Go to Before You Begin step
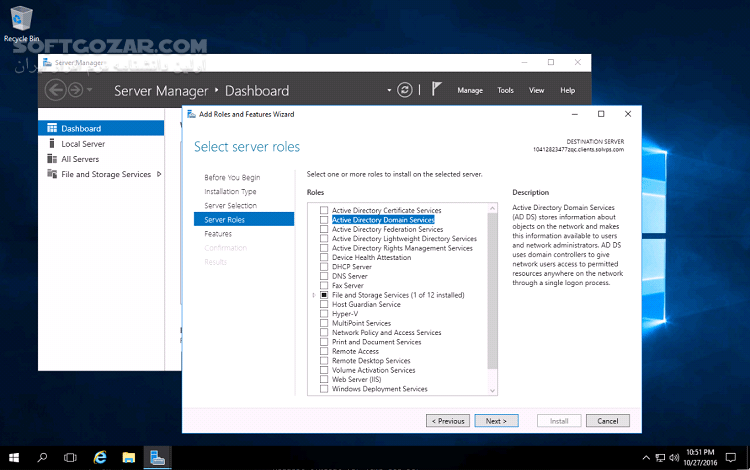750x470 pixels. (232, 177)
